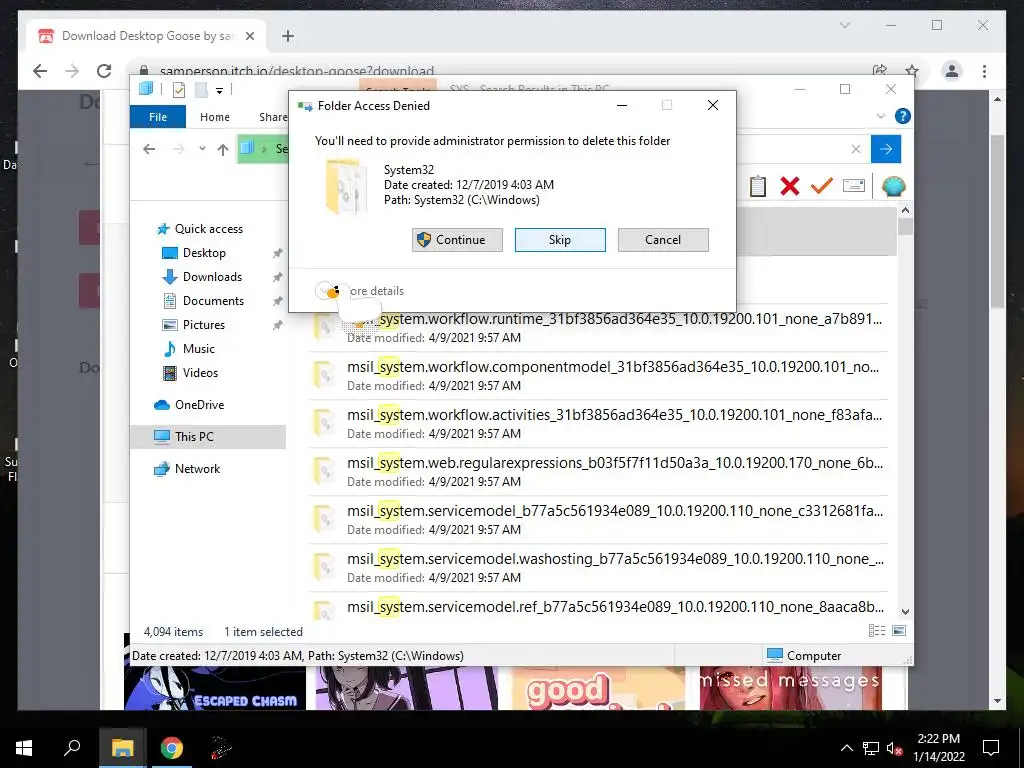Open new tab in Chrome
1024x768 pixels.
coord(287,36)
